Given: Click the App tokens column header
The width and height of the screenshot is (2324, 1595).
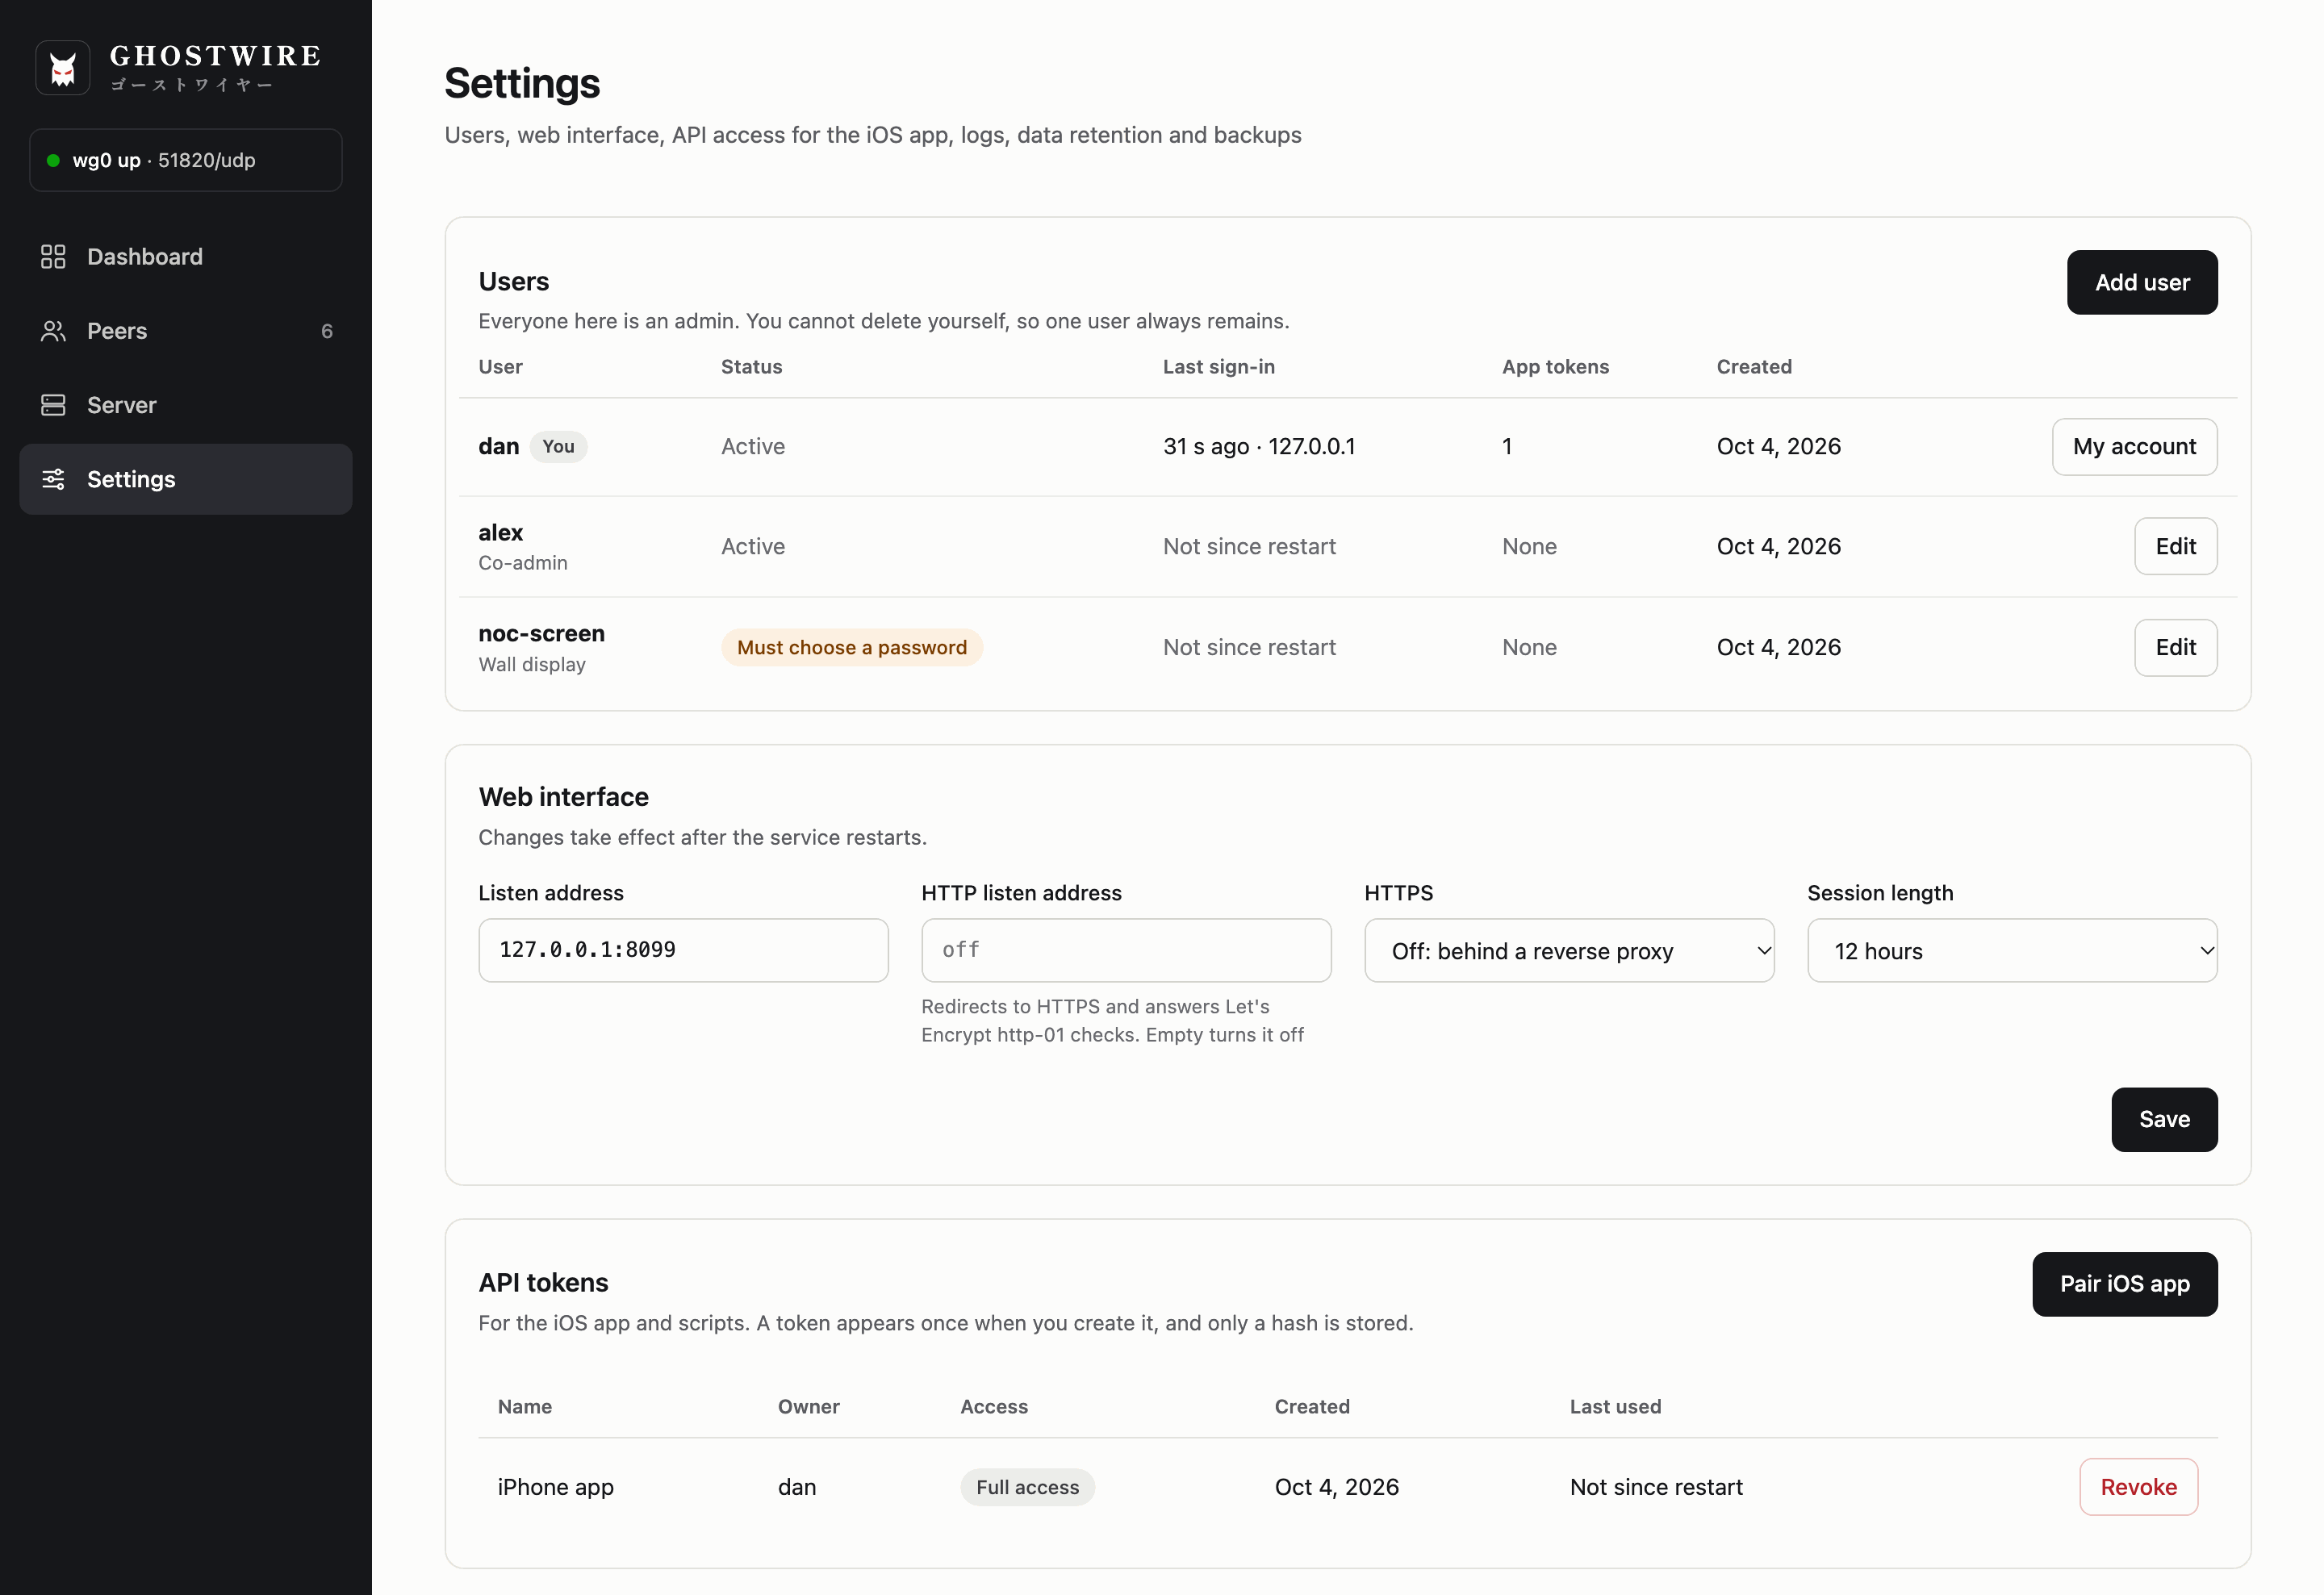Looking at the screenshot, I should [x=1555, y=367].
